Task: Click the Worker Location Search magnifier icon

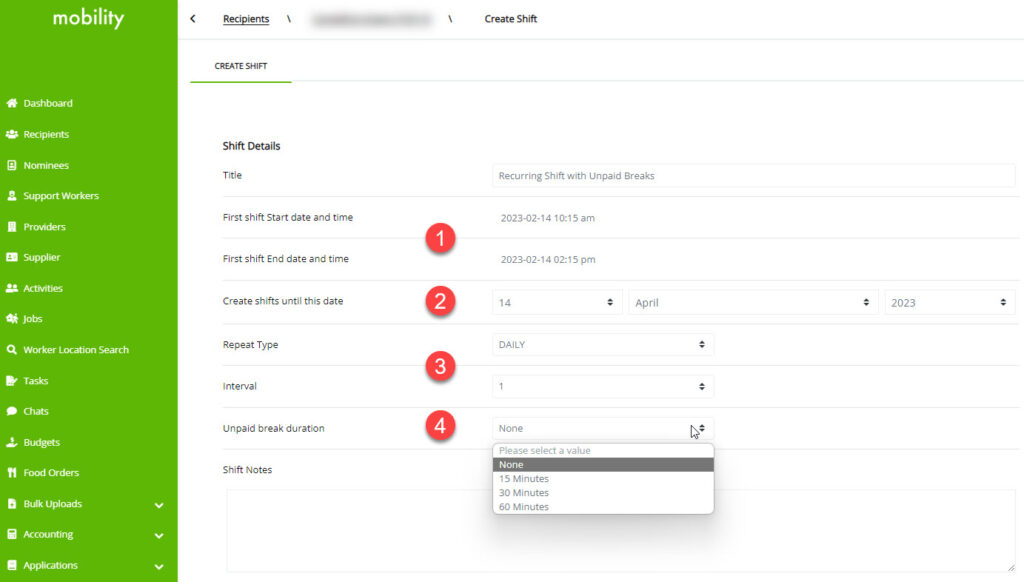Action: tap(12, 350)
